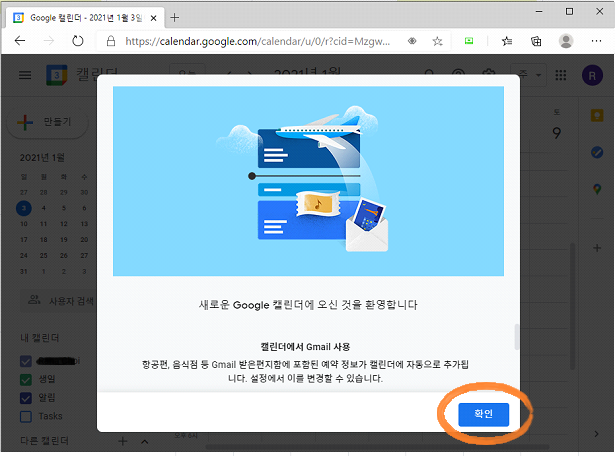Open the 주 view dropdown
This screenshot has width=616, height=456.
point(528,75)
